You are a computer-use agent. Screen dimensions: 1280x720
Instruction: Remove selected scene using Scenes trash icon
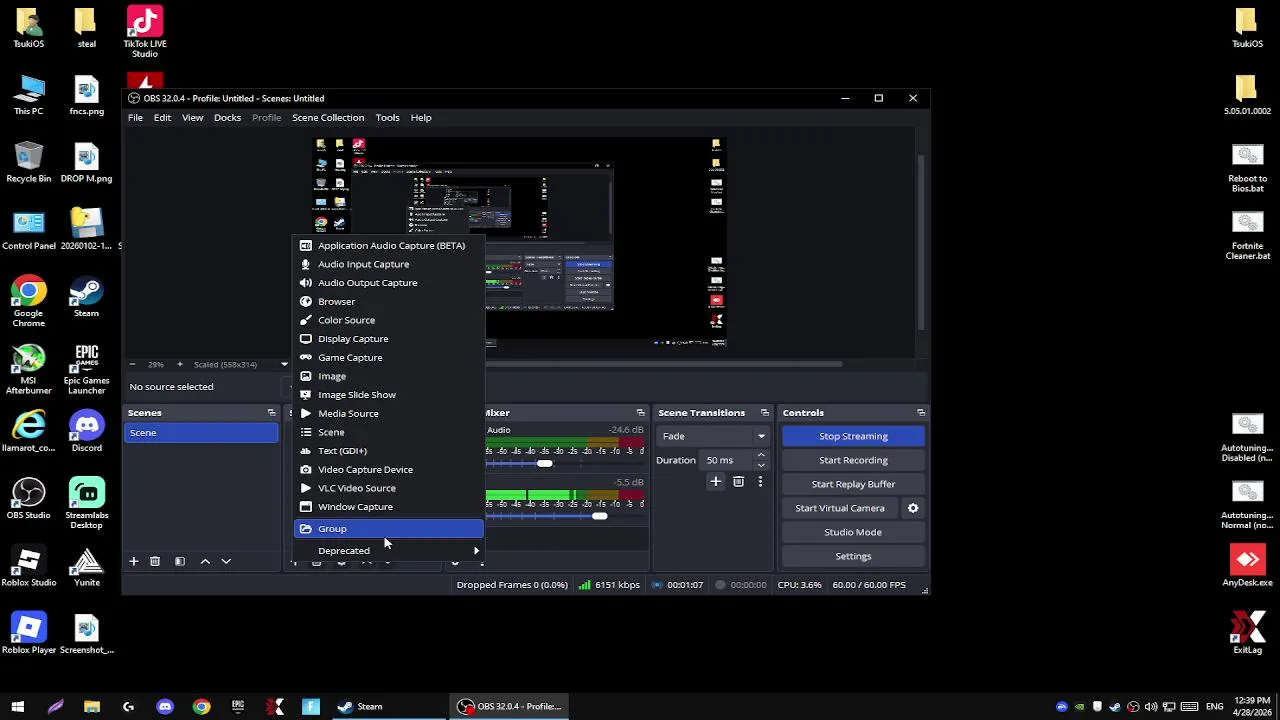155,562
